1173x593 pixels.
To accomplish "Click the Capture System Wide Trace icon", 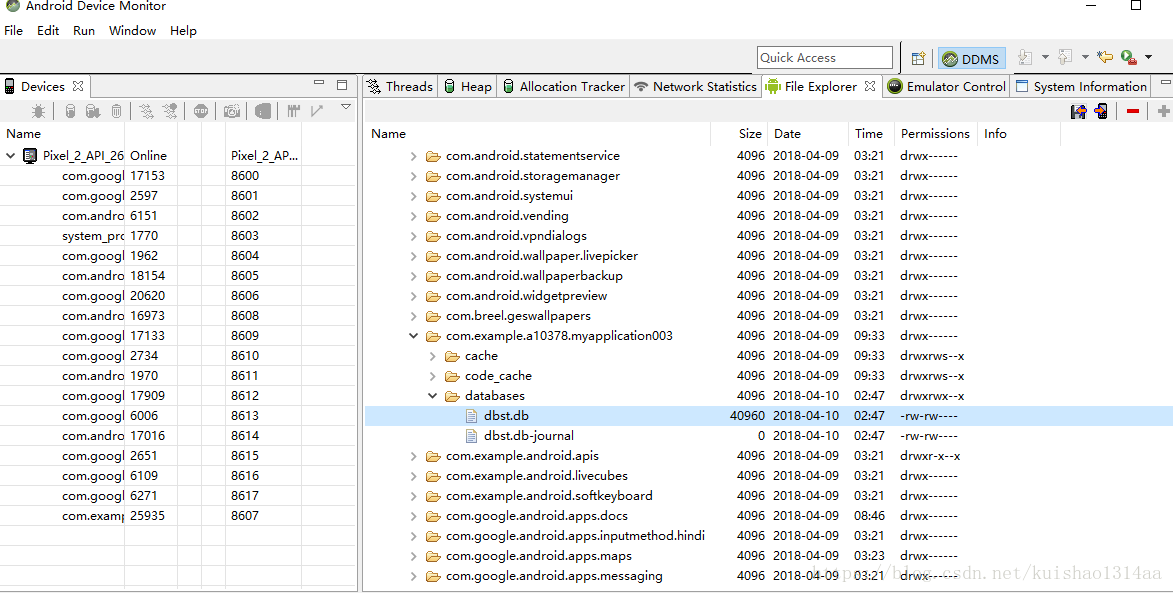I will click(x=293, y=111).
